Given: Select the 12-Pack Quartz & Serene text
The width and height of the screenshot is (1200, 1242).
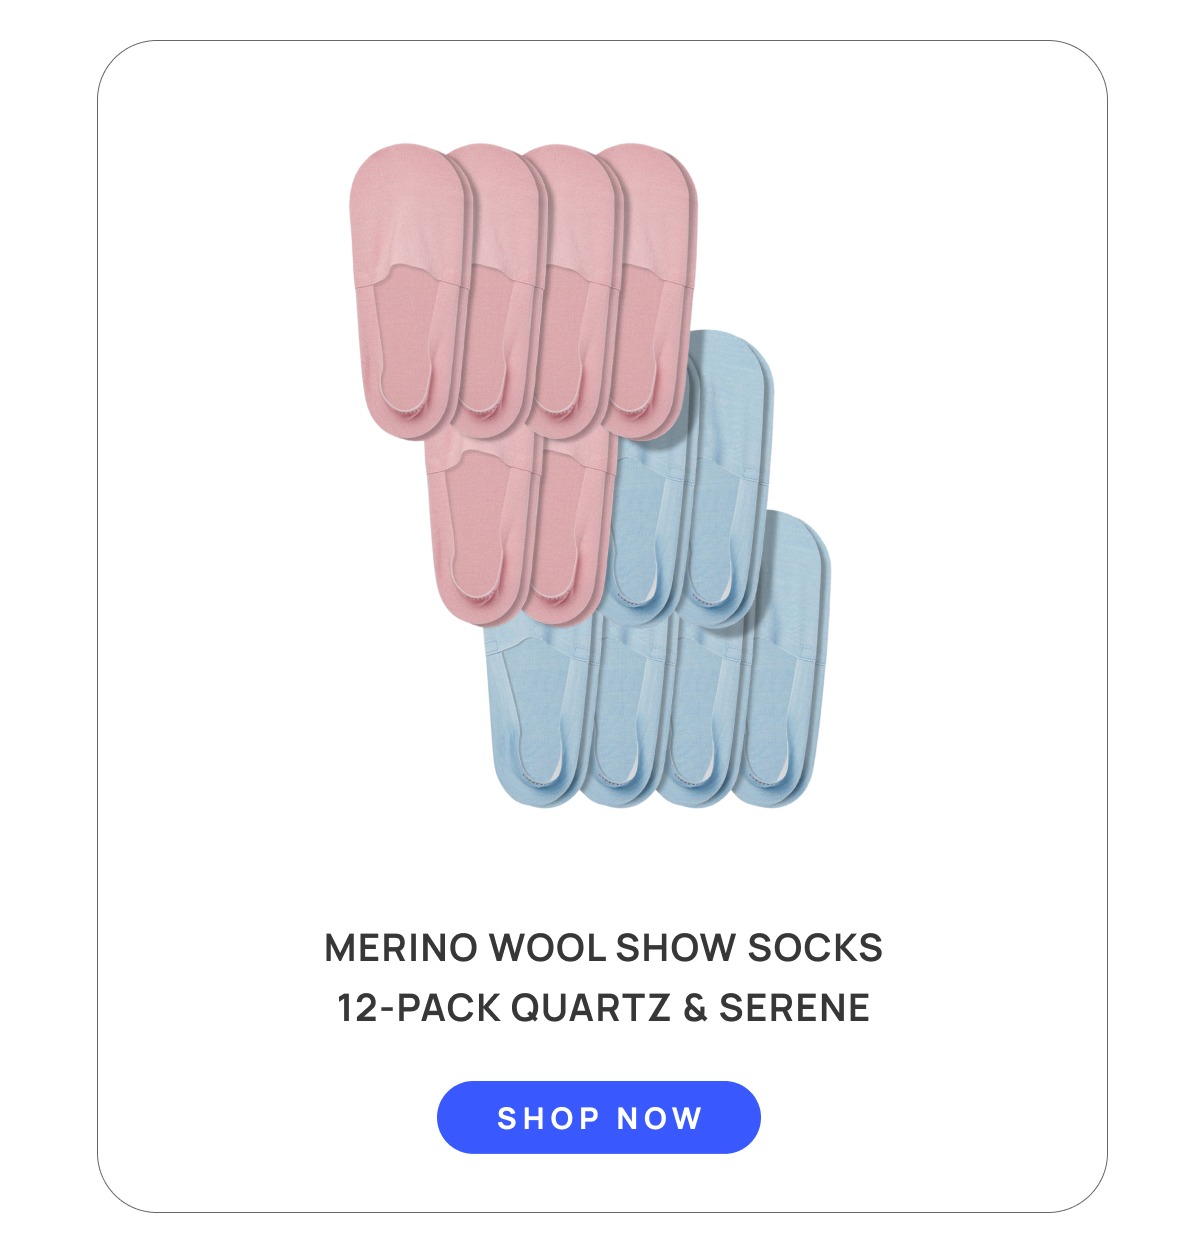Looking at the screenshot, I should [x=603, y=1007].
